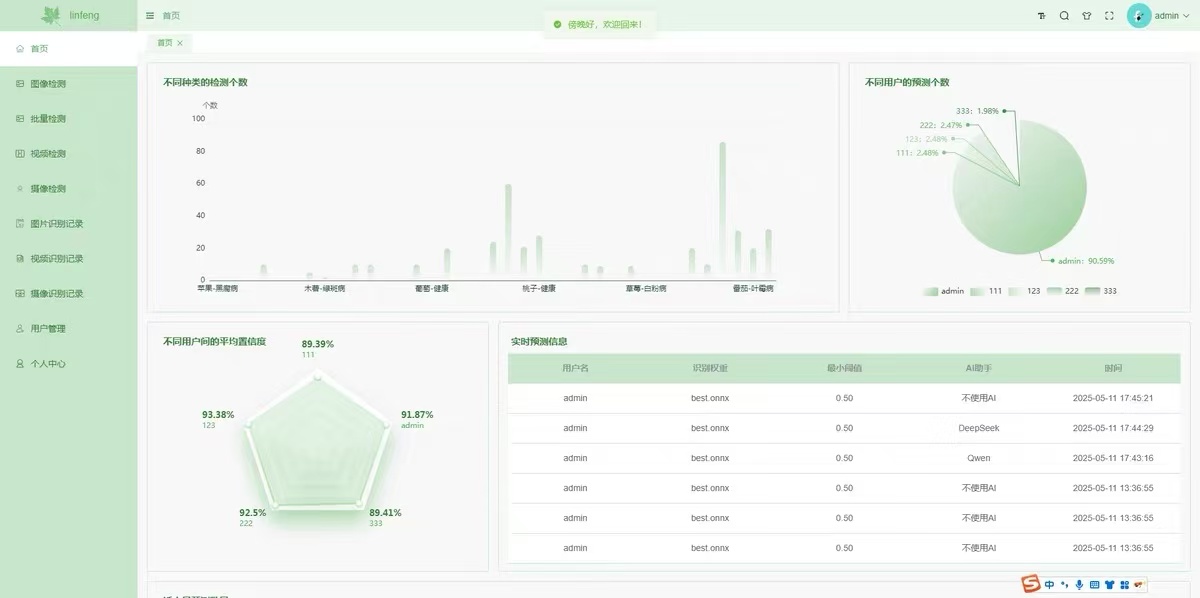
Task: Click DeepSeek cell in prediction table
Action: pyautogui.click(x=979, y=428)
